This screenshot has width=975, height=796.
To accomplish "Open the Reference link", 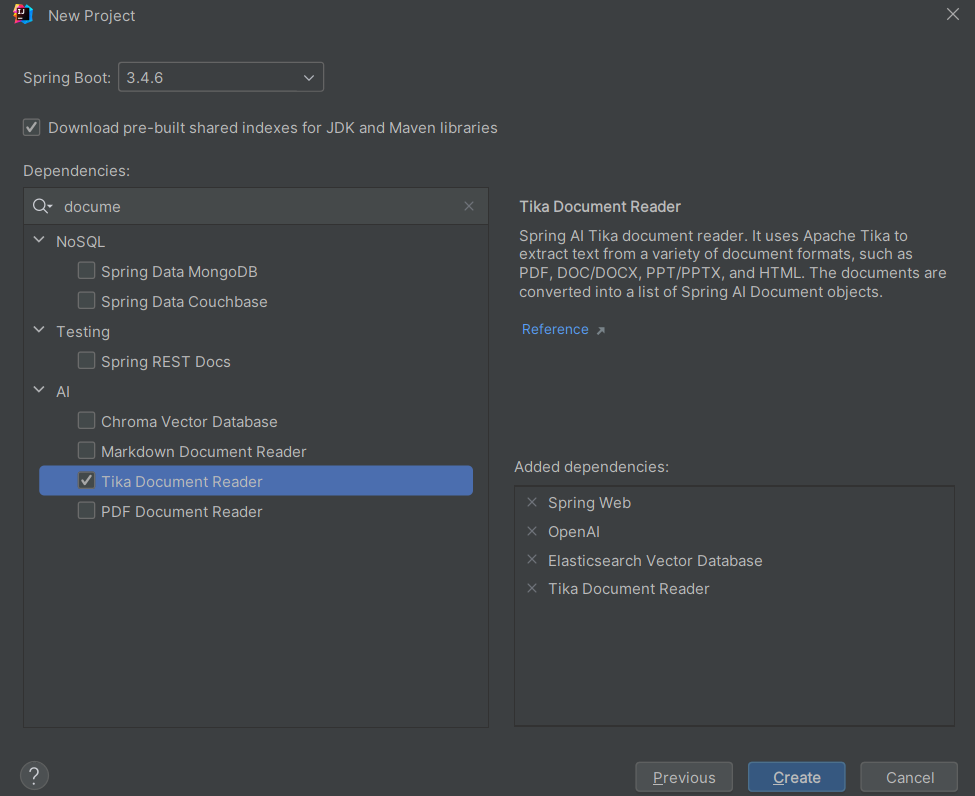I will click(x=555, y=329).
